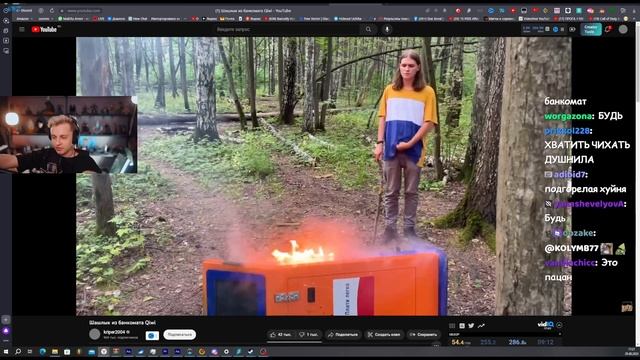Click the Создать клип button
Viewport: 640px width, 360px height.
point(384,335)
